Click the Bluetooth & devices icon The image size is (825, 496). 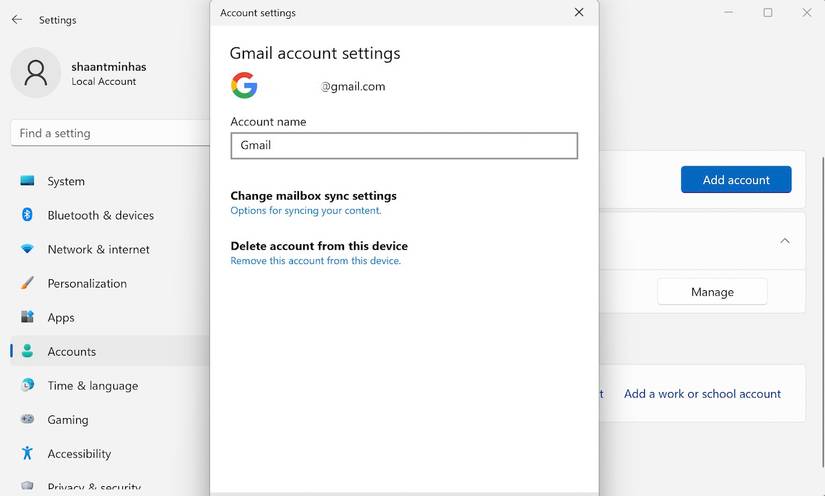(x=27, y=215)
